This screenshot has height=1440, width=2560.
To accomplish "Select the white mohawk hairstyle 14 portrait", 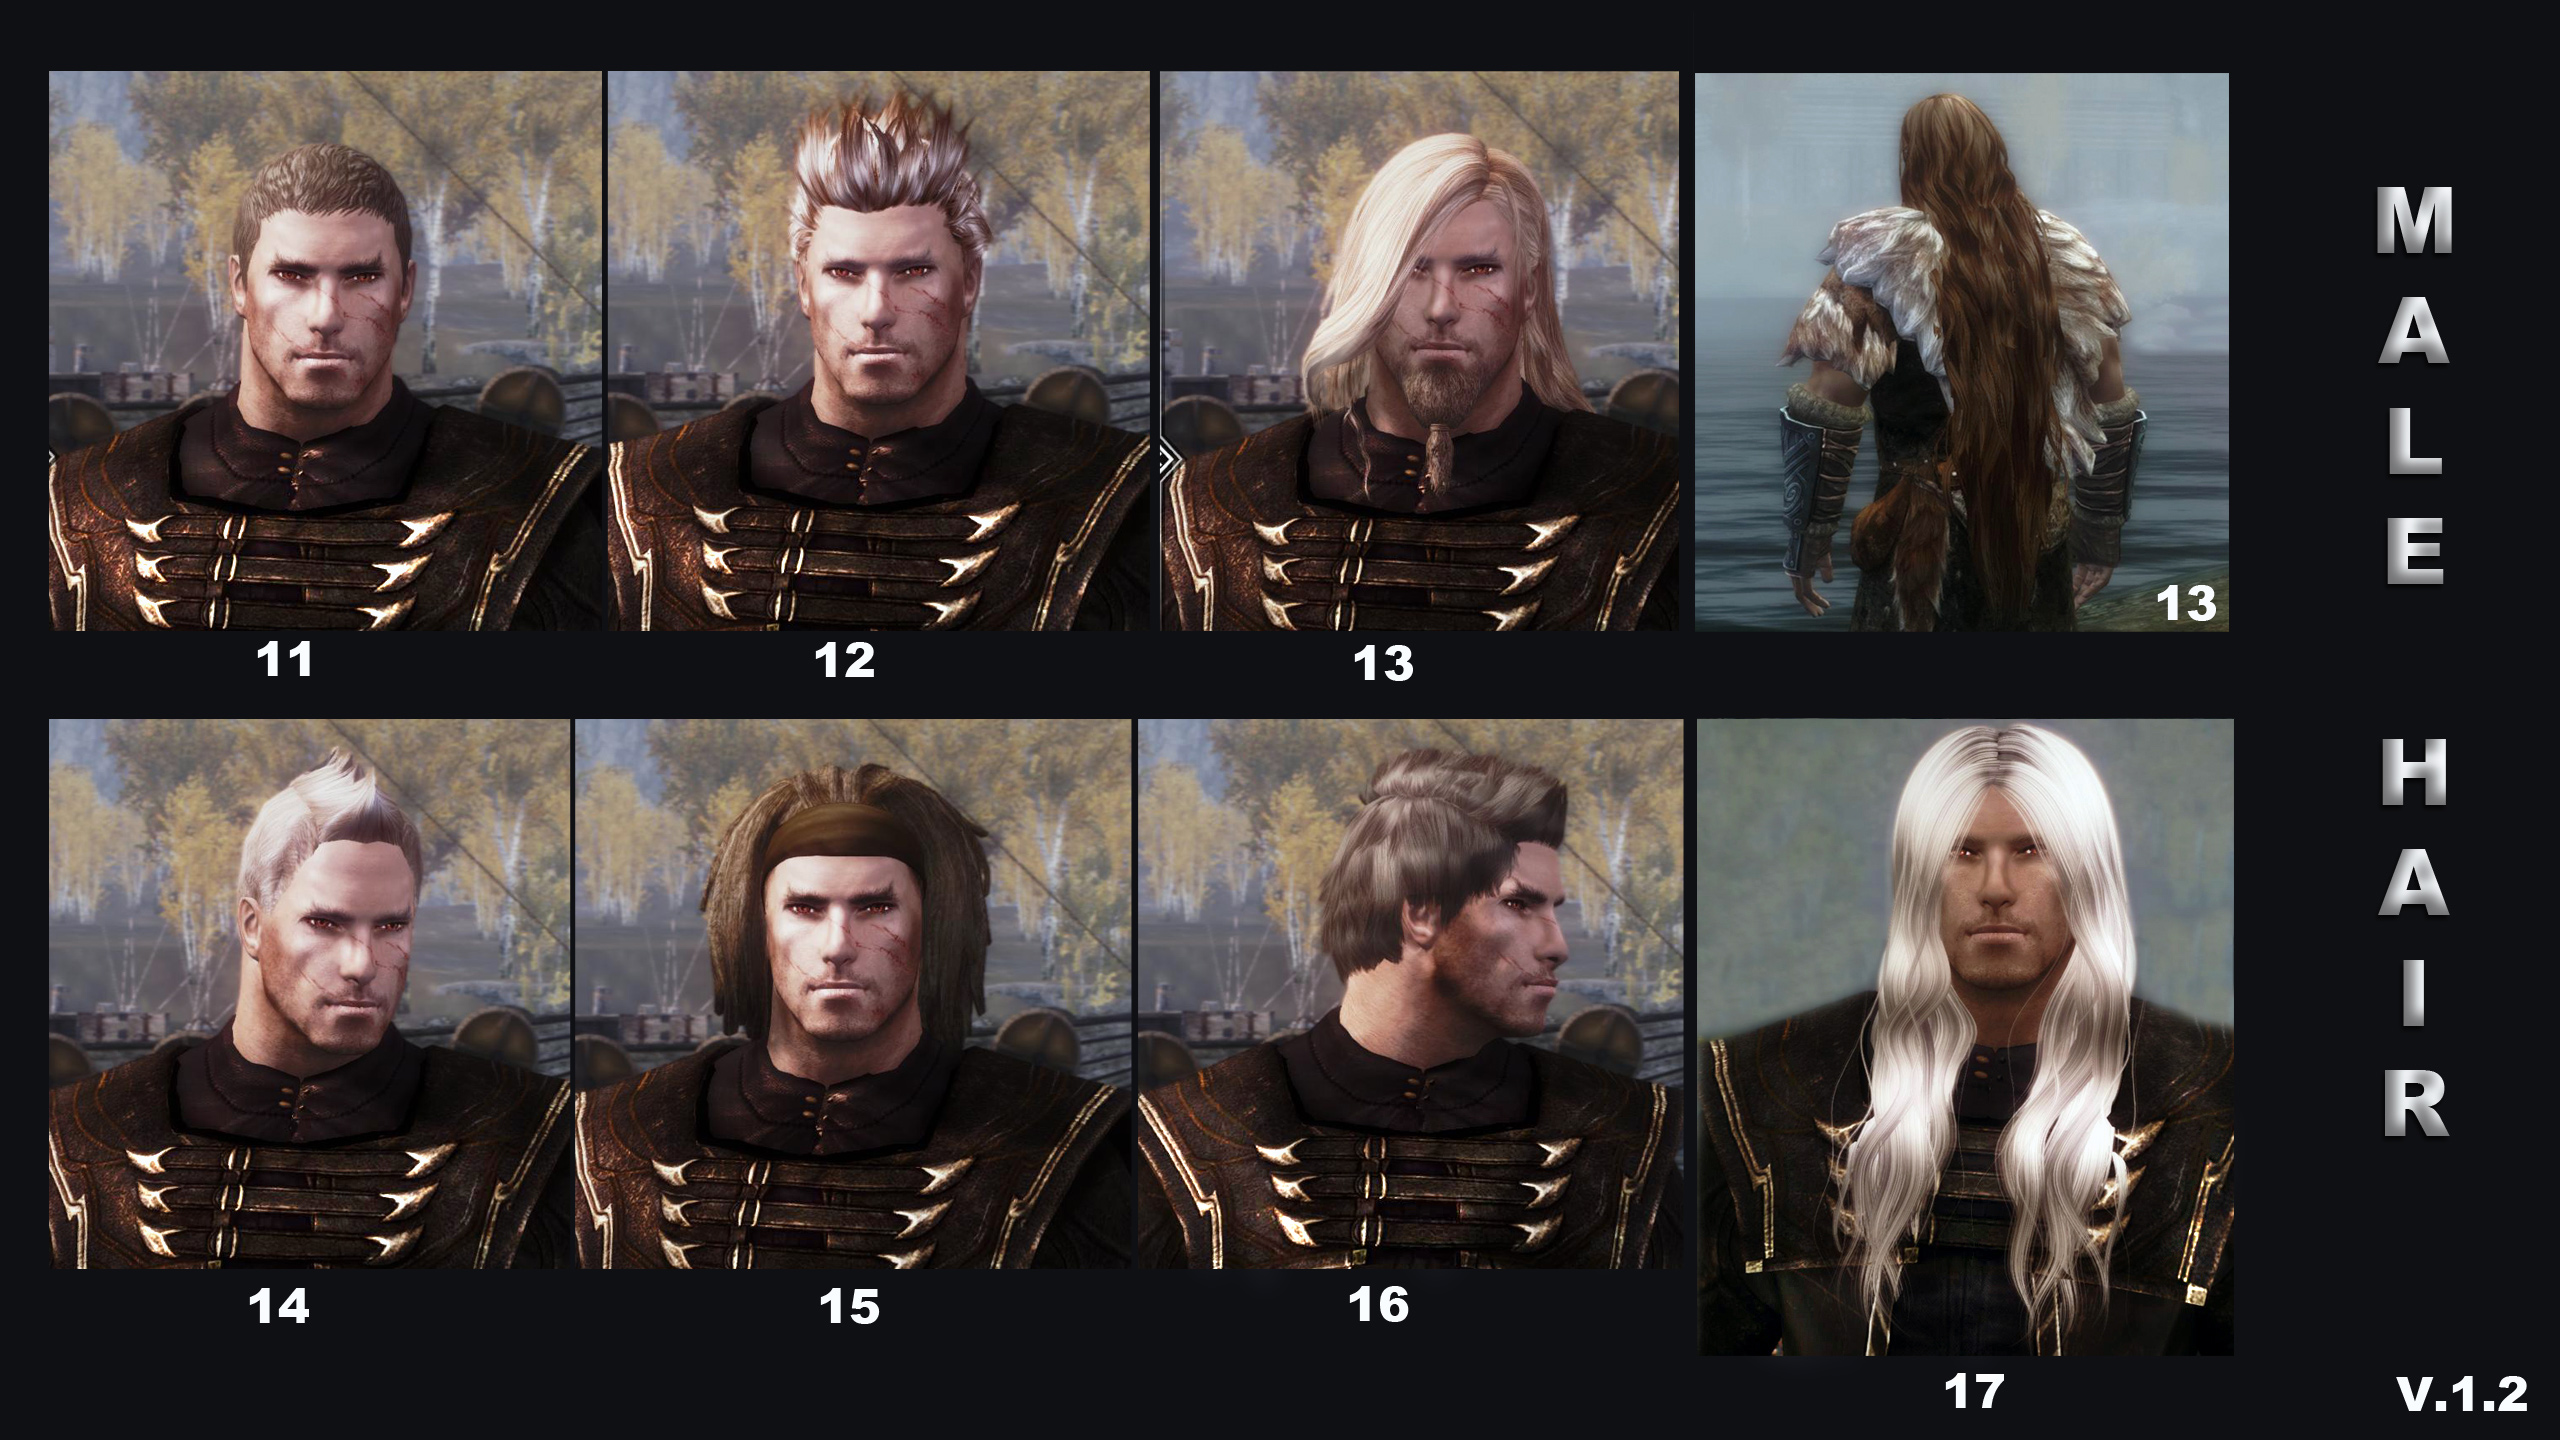I will pyautogui.click(x=309, y=994).
